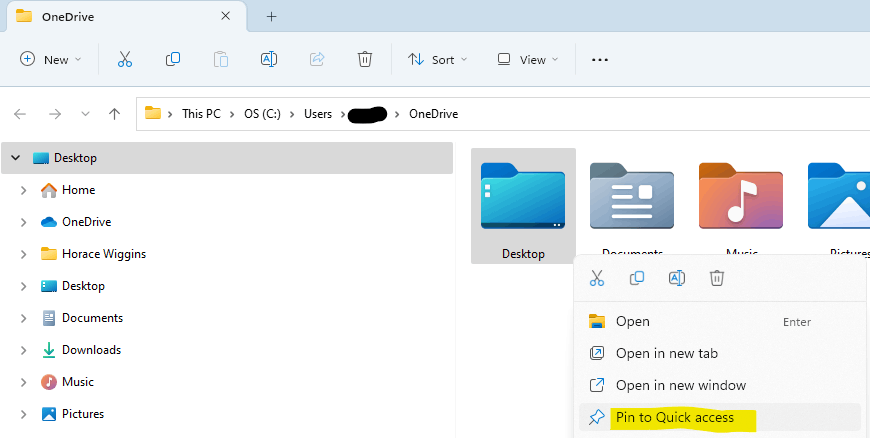Choose Open in the context menu
This screenshot has width=870, height=438.
(x=720, y=321)
